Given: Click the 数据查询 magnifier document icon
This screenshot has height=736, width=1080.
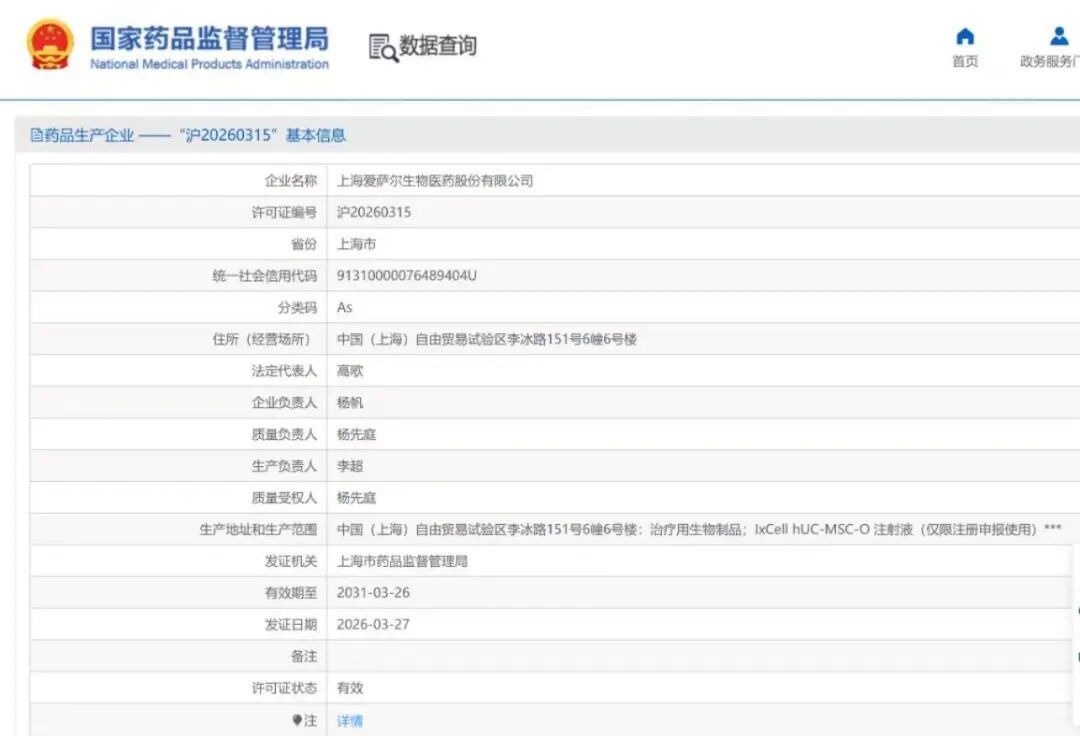Looking at the screenshot, I should 383,47.
